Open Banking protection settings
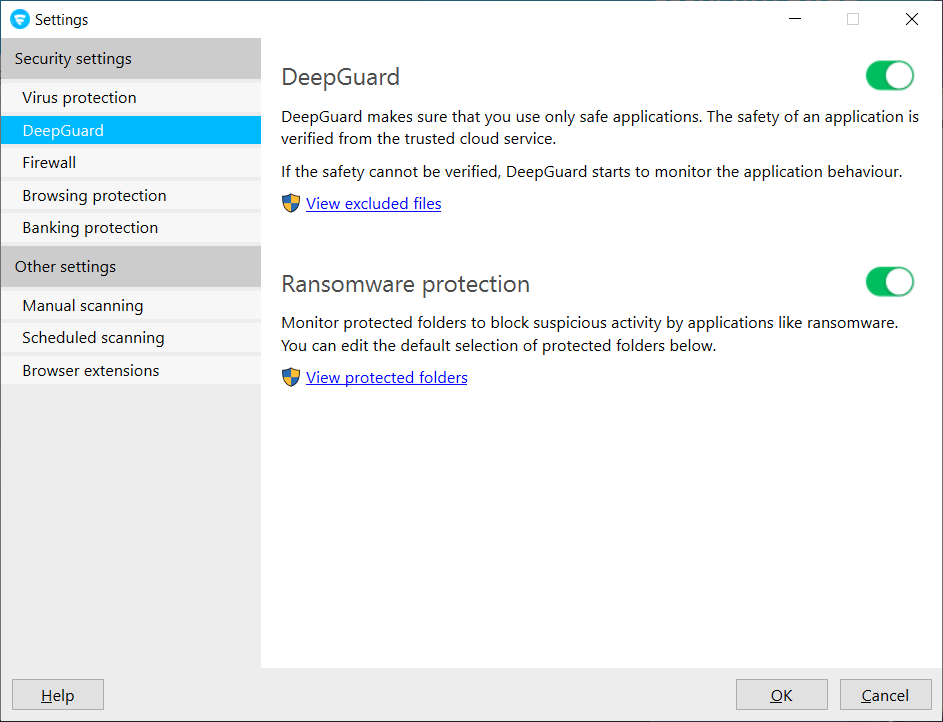The width and height of the screenshot is (943, 722). [89, 227]
